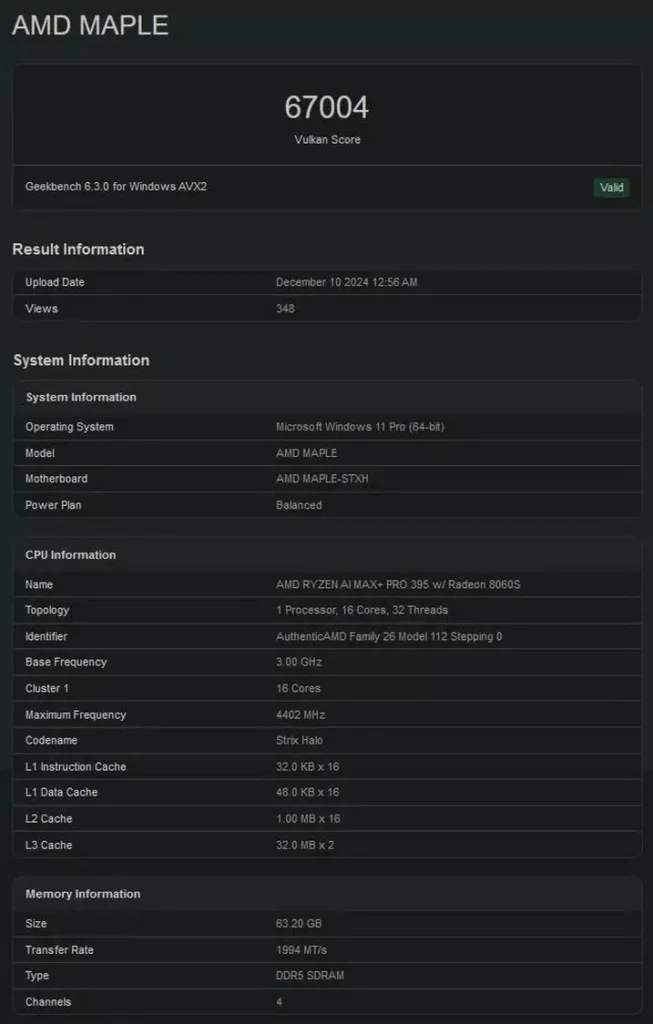Image resolution: width=653 pixels, height=1024 pixels.
Task: Select the 16 Cores cluster value
Action: [298, 688]
